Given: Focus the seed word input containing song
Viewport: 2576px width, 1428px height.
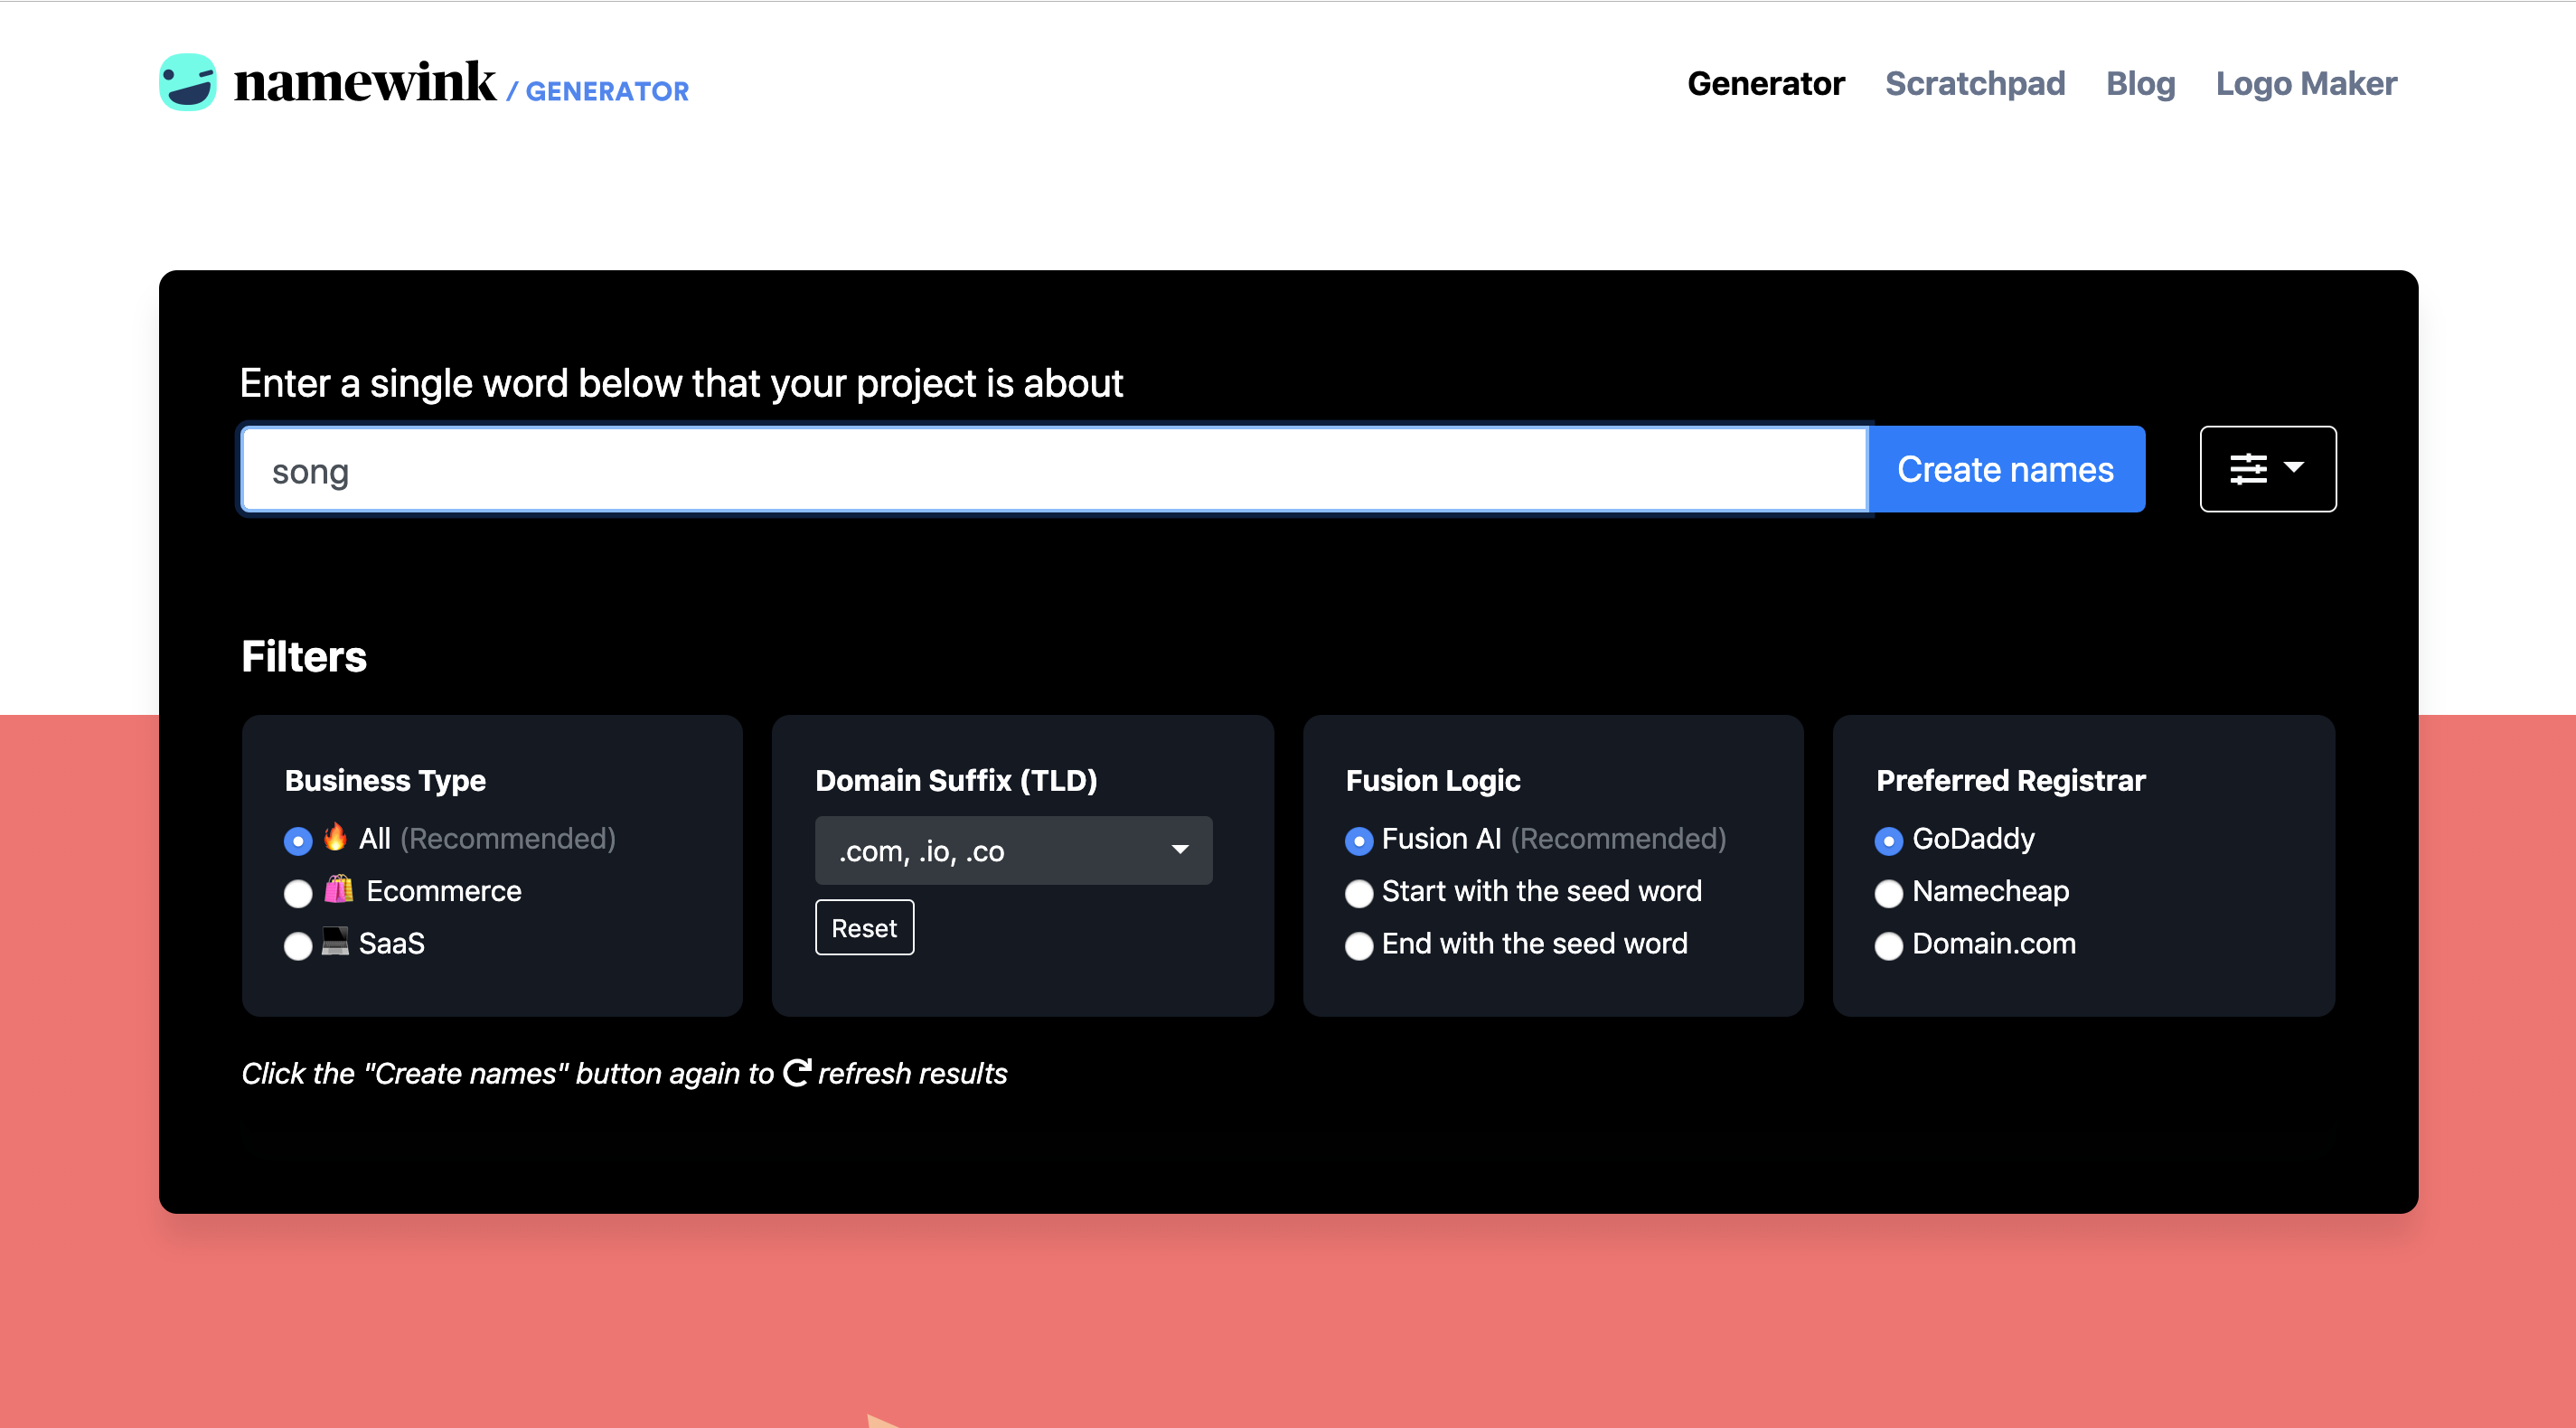Looking at the screenshot, I should tap(1053, 470).
